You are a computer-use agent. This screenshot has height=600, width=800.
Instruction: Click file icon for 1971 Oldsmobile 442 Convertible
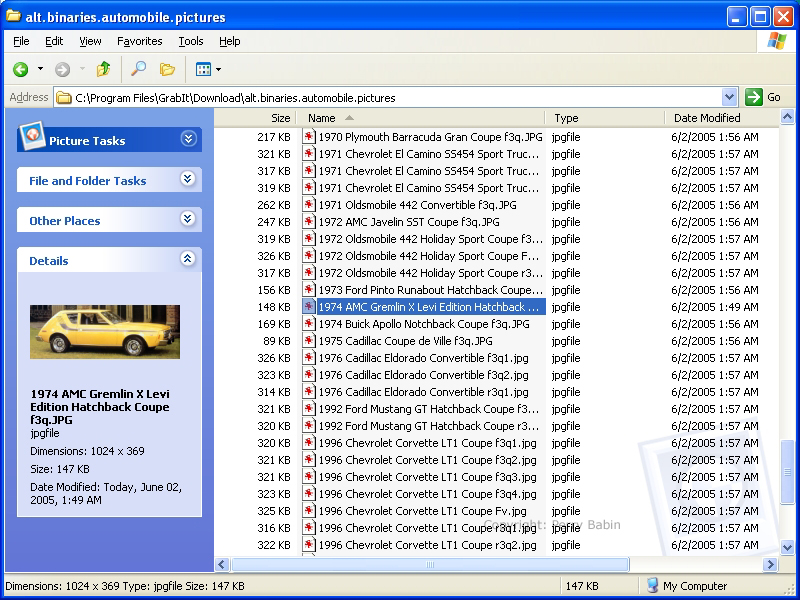tap(308, 205)
